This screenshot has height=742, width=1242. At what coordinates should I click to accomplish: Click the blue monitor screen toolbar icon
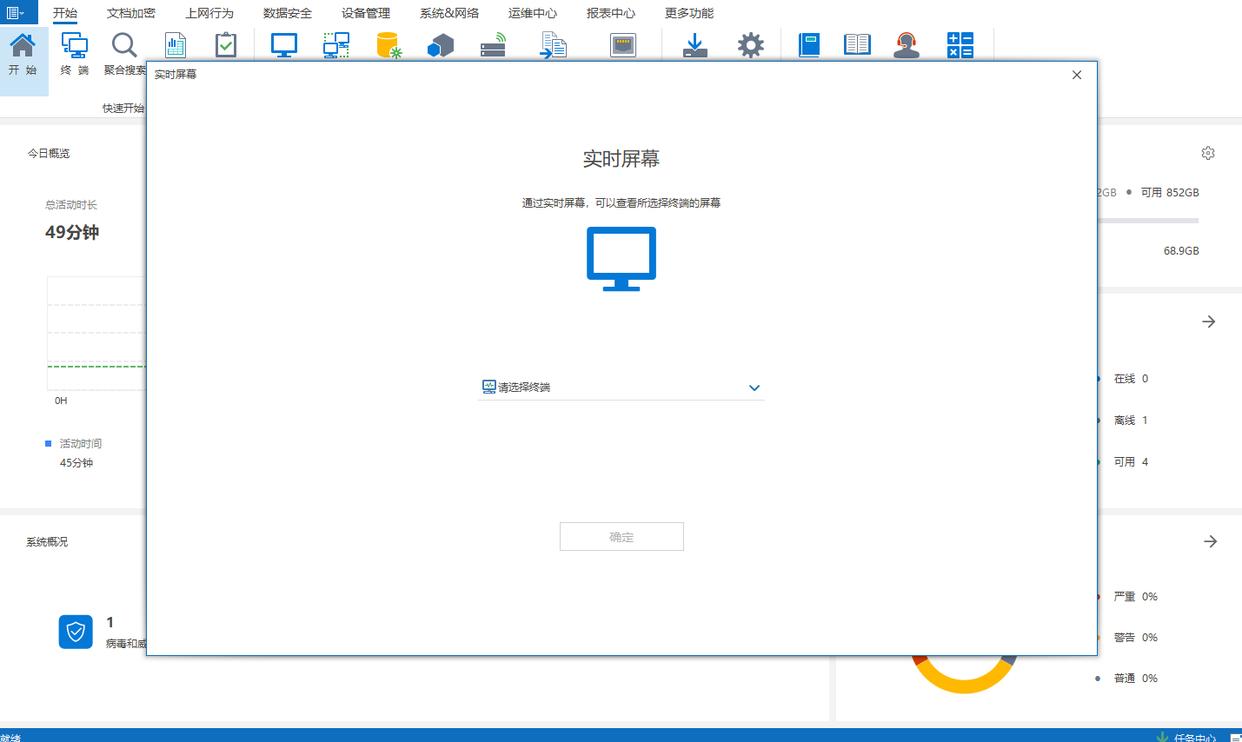point(285,46)
